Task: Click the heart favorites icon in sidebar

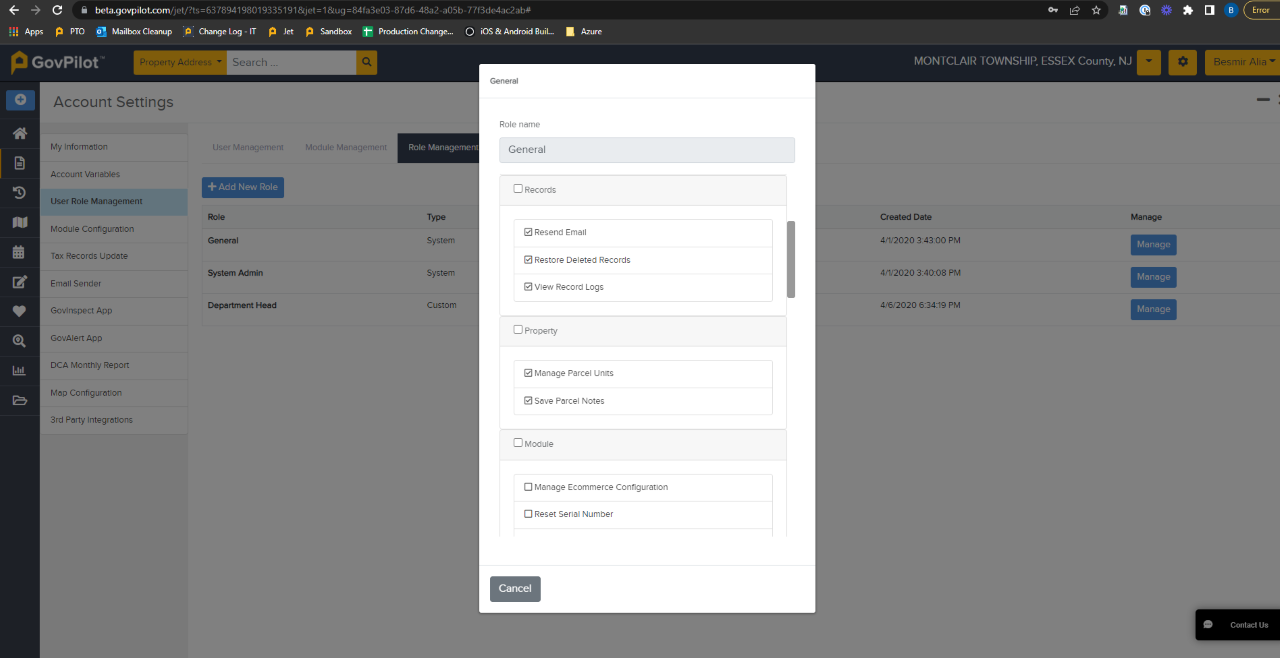Action: (x=19, y=311)
